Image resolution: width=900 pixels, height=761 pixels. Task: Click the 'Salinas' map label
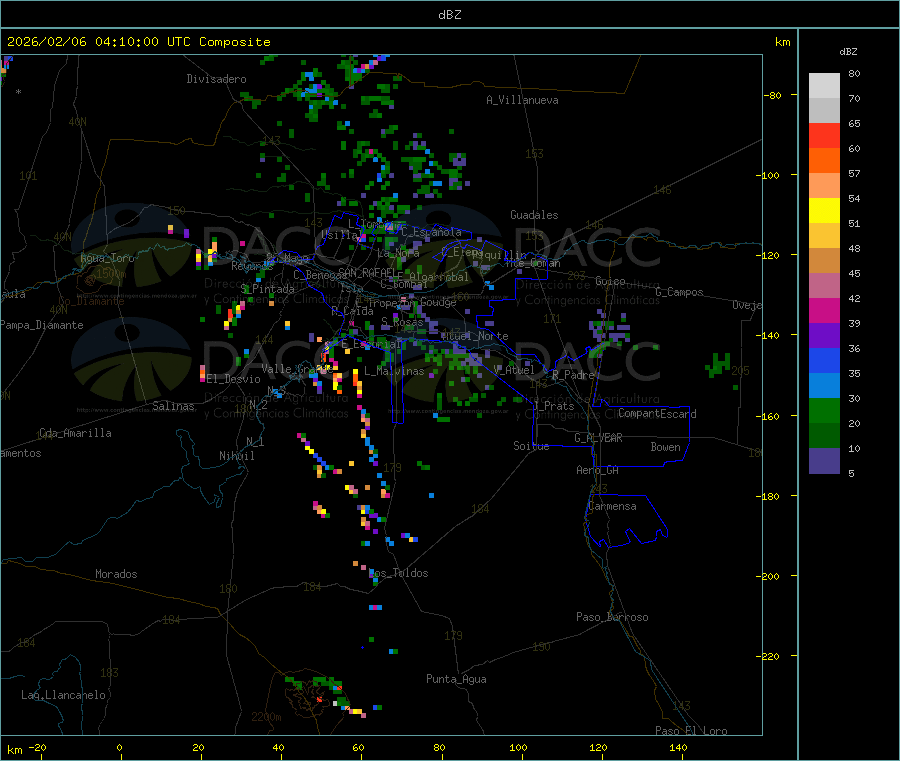pos(173,406)
